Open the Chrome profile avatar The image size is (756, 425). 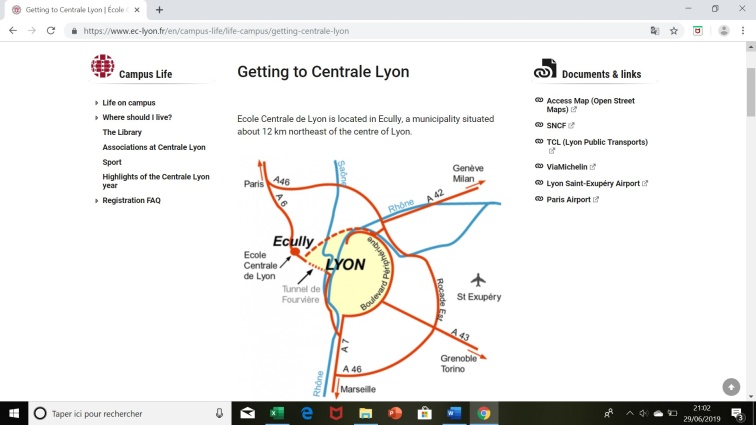724,31
